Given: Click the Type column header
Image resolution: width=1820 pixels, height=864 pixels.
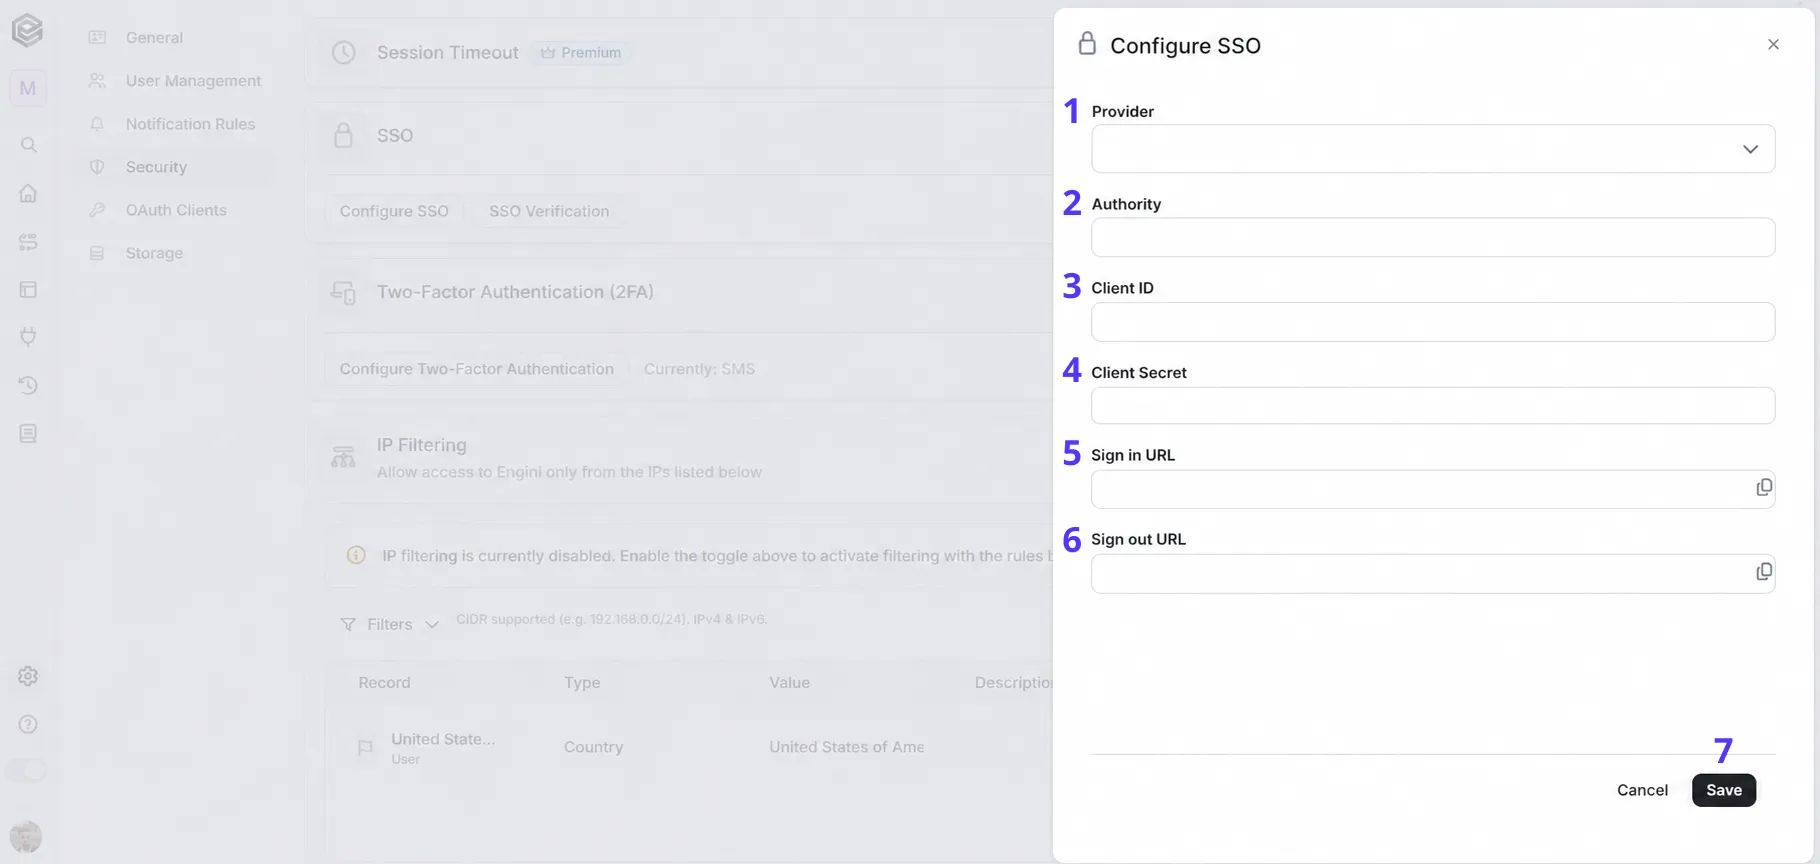Looking at the screenshot, I should [x=582, y=682].
